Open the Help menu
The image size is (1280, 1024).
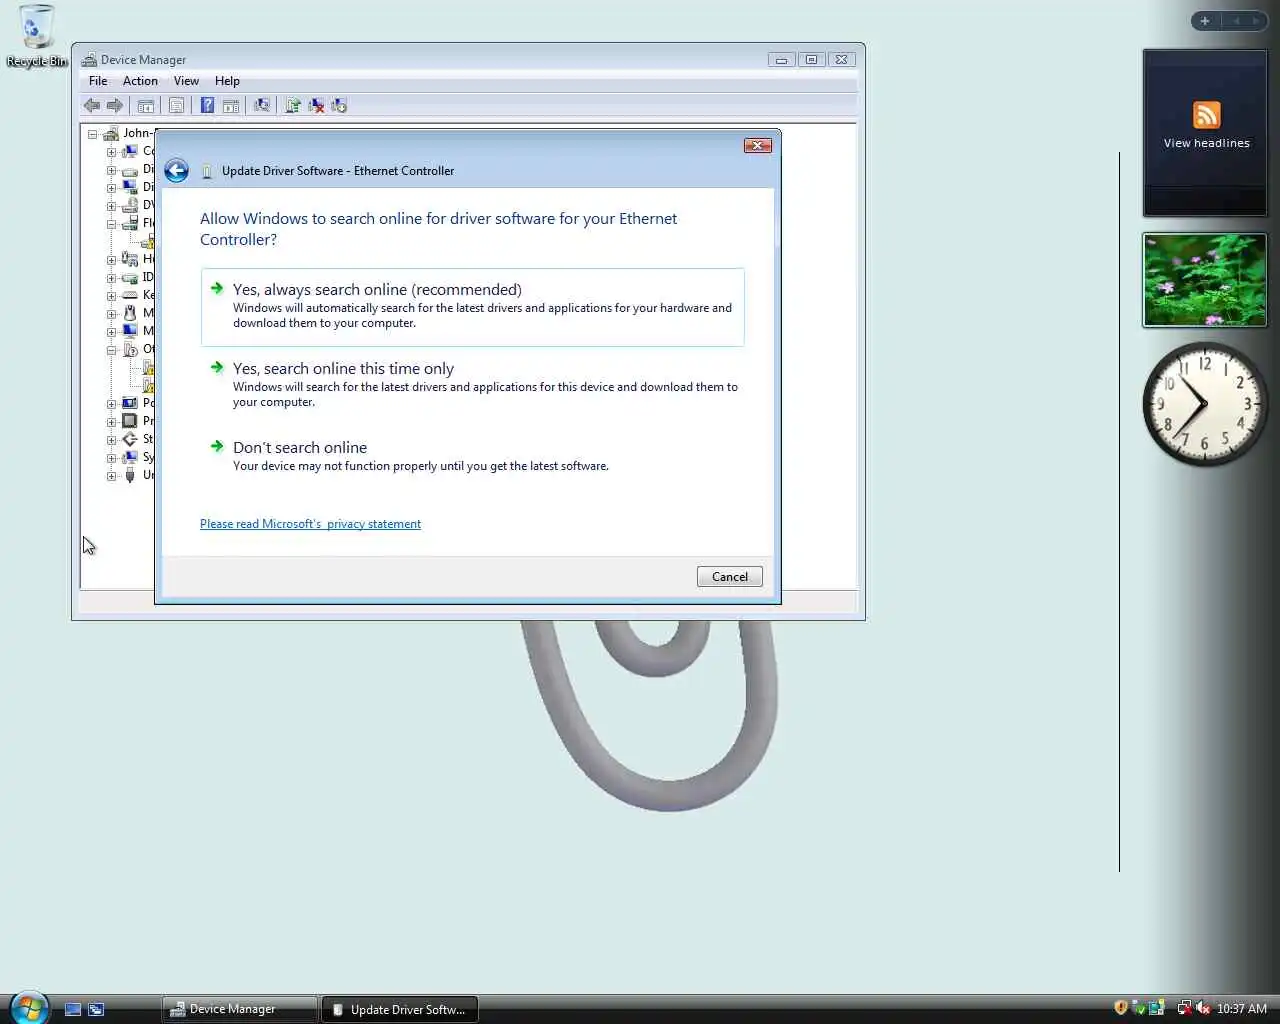point(227,81)
